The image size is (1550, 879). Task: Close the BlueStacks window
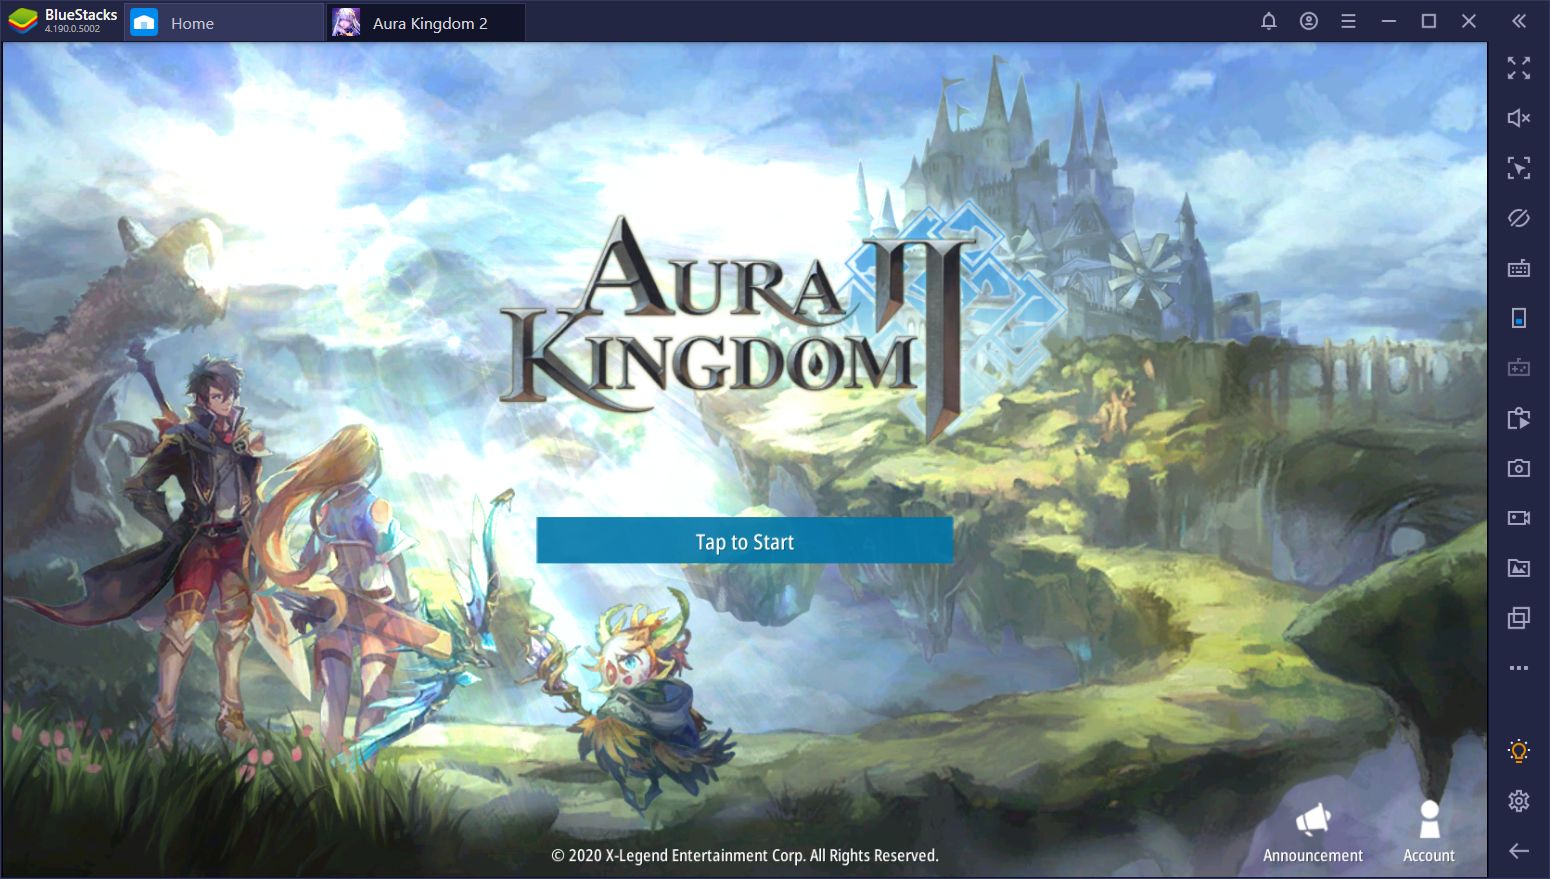[x=1469, y=21]
